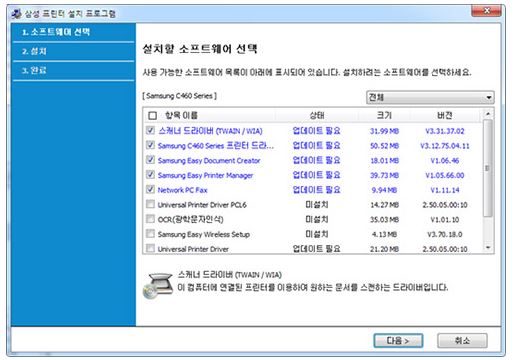Click the list scrollbar up arrow
Screen dimensions: 515x360
click(488, 114)
